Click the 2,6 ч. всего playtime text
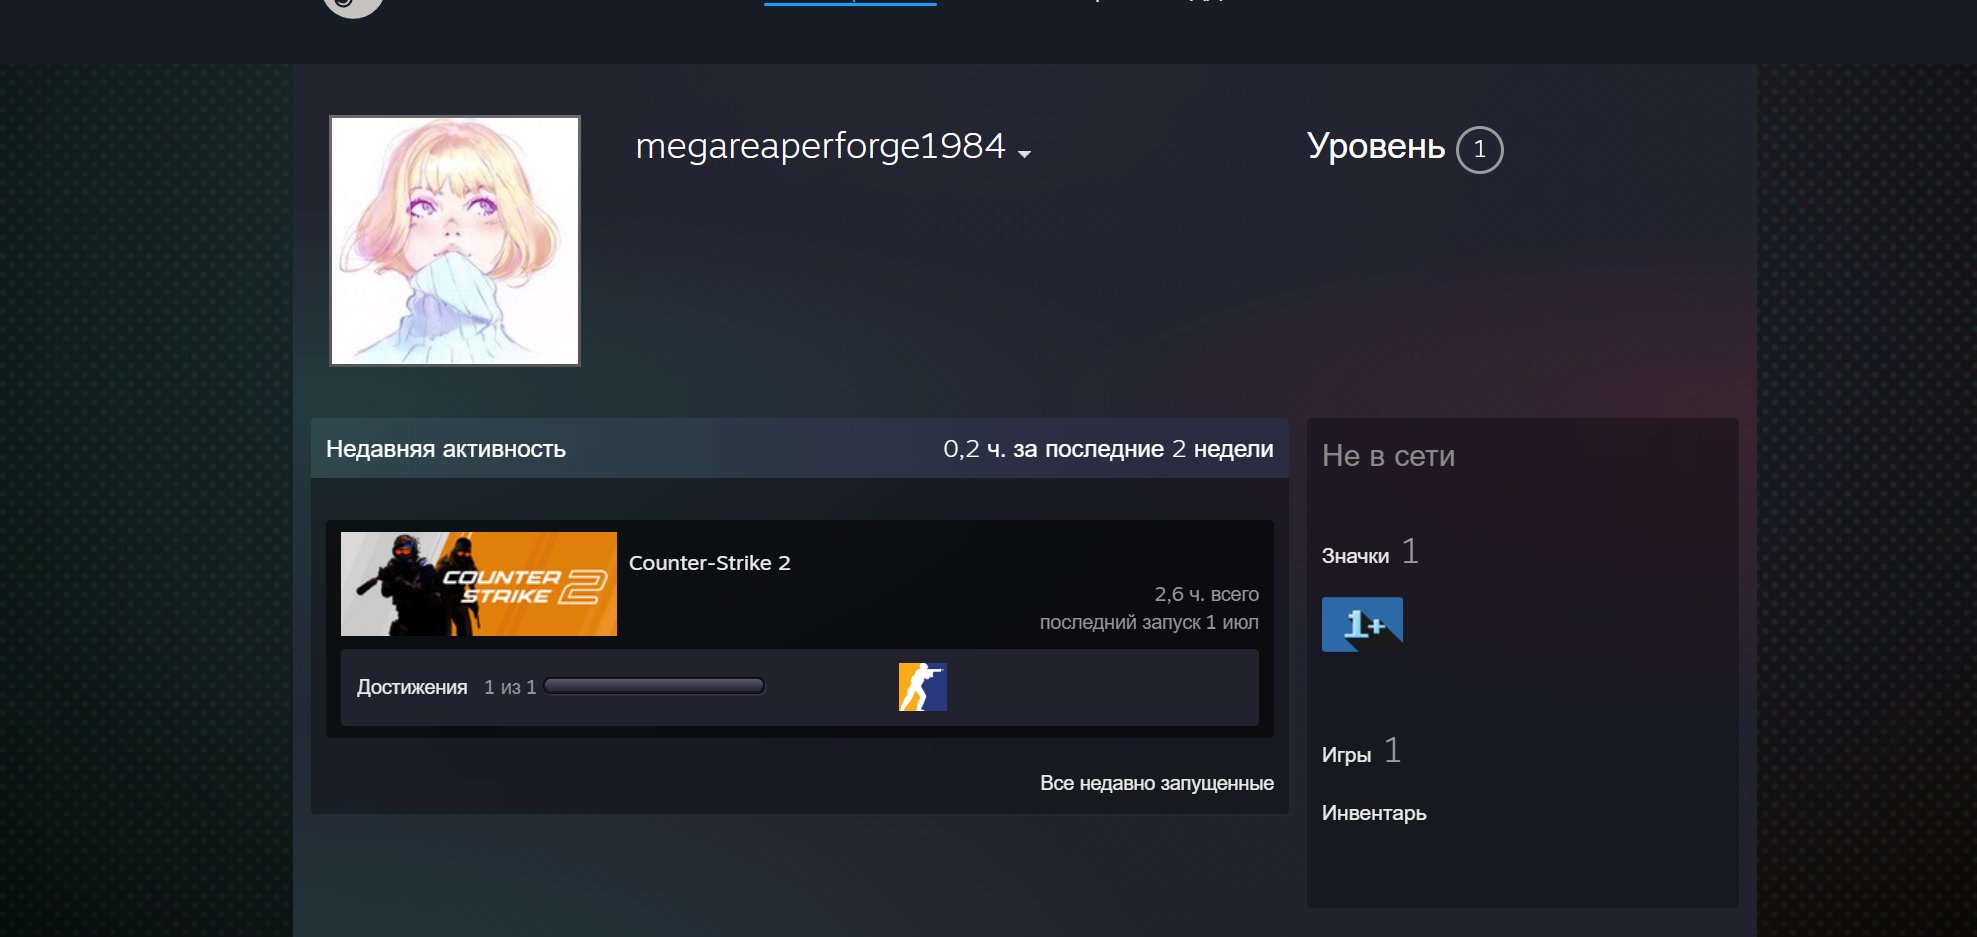 click(1207, 594)
